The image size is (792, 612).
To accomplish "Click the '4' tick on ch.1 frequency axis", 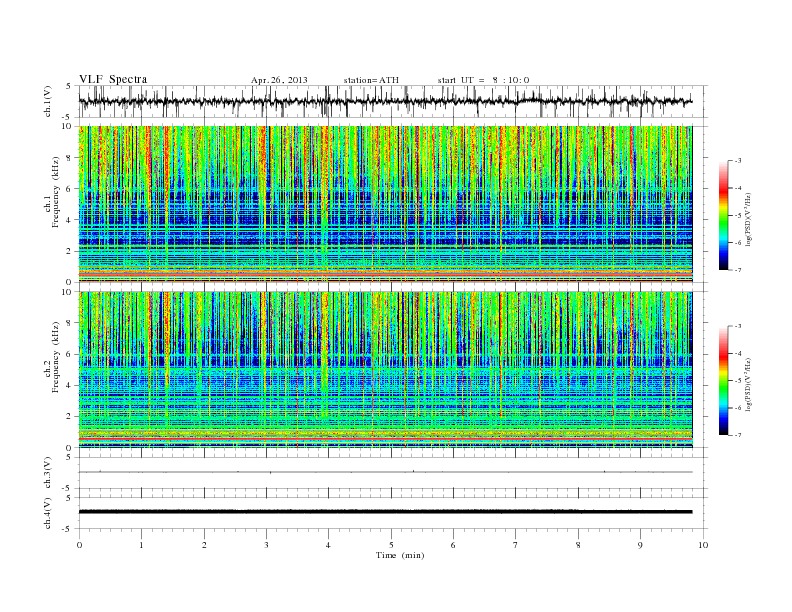I will click(x=69, y=220).
